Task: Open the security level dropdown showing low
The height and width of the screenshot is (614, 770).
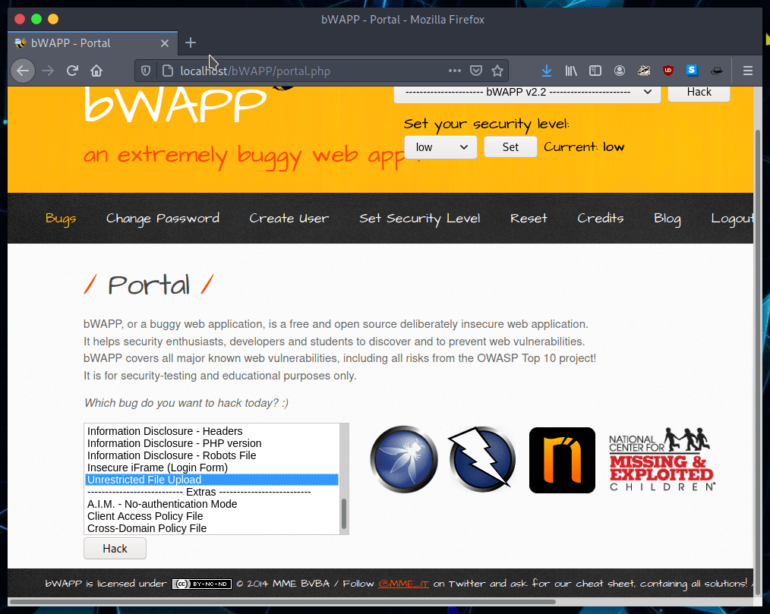Action: pyautogui.click(x=440, y=147)
